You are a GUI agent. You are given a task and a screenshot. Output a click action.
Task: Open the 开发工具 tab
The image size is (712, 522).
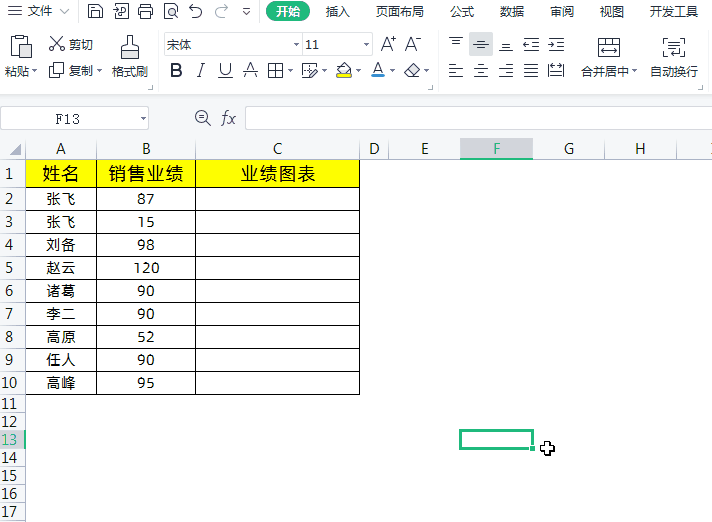pyautogui.click(x=673, y=11)
